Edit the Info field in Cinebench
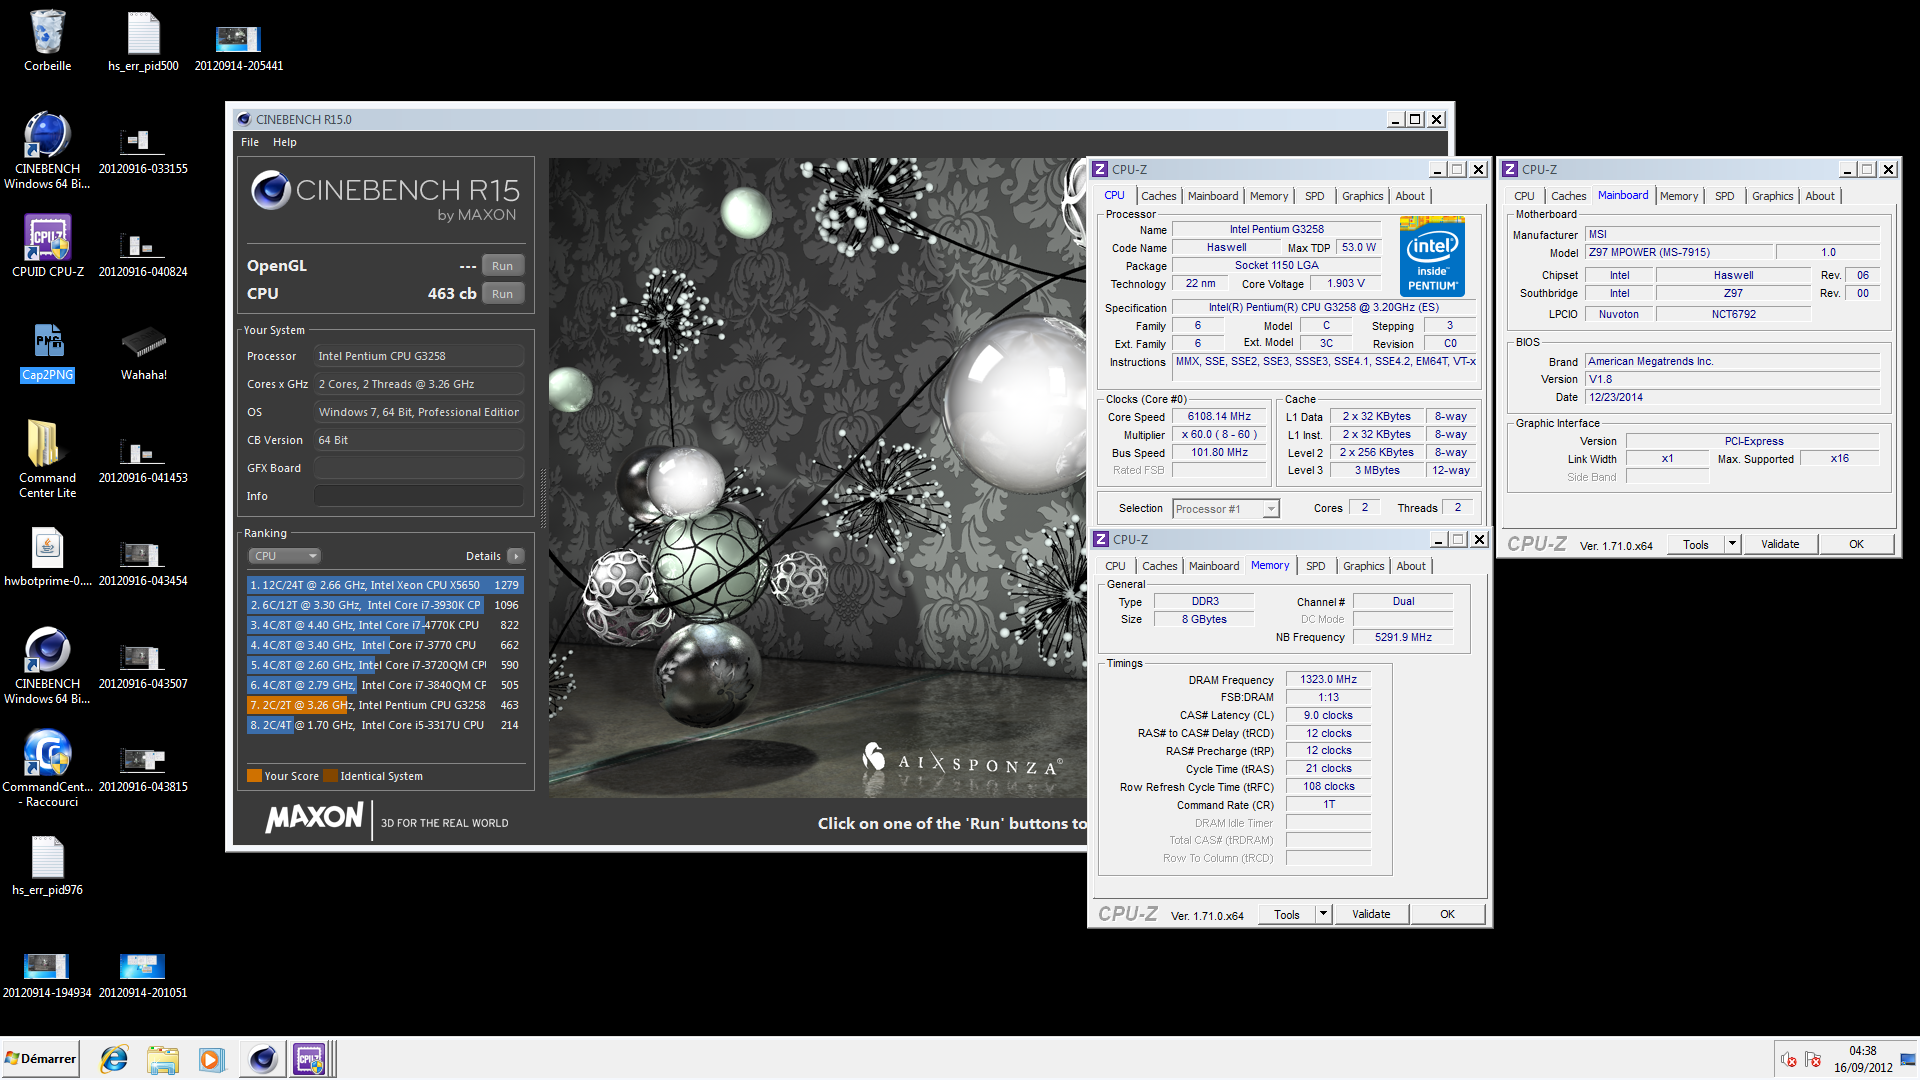Screen dimensions: 1920x1080 point(420,496)
